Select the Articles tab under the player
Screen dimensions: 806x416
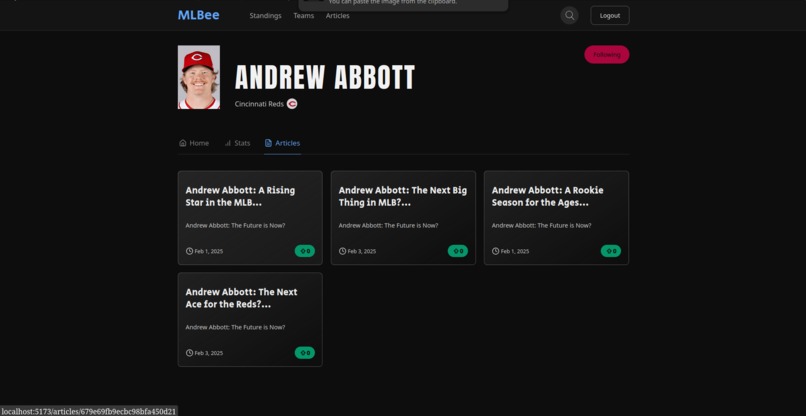[282, 143]
